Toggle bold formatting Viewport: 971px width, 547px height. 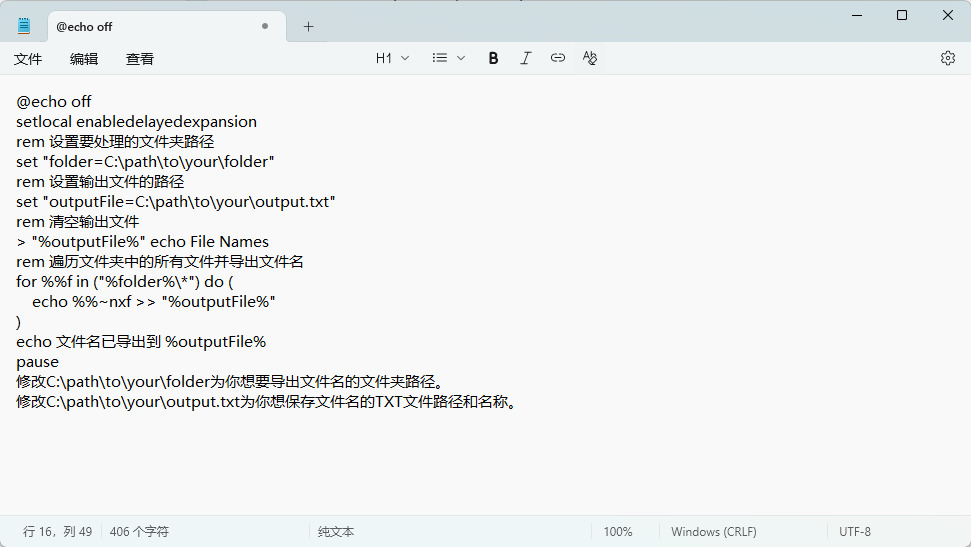coord(493,58)
